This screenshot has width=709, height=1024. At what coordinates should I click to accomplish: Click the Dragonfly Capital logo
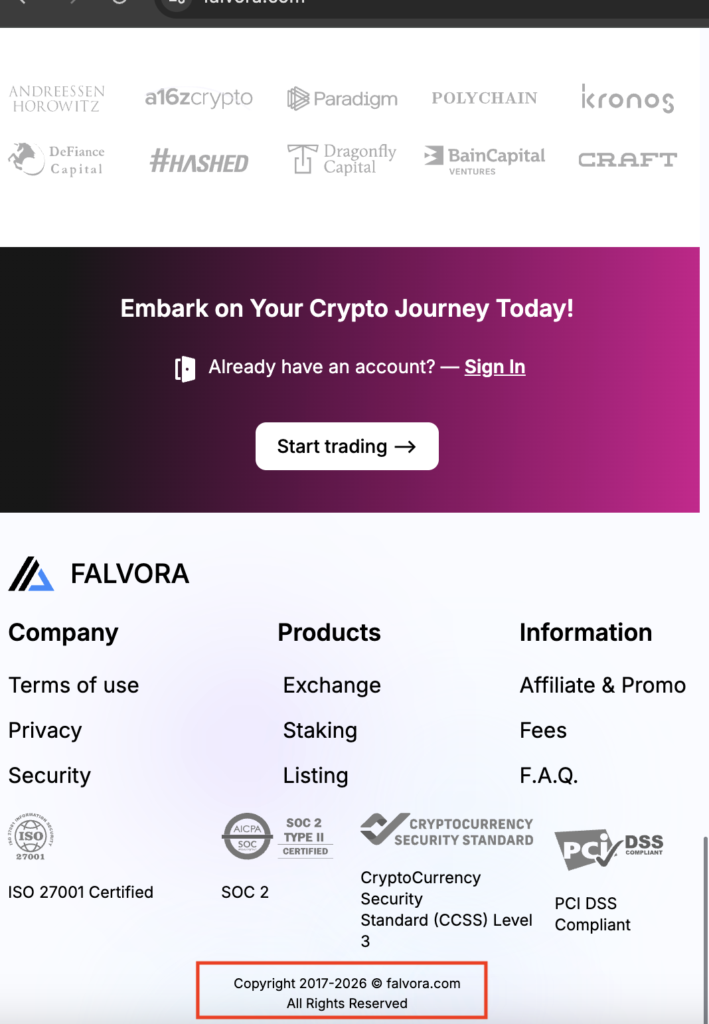[341, 159]
